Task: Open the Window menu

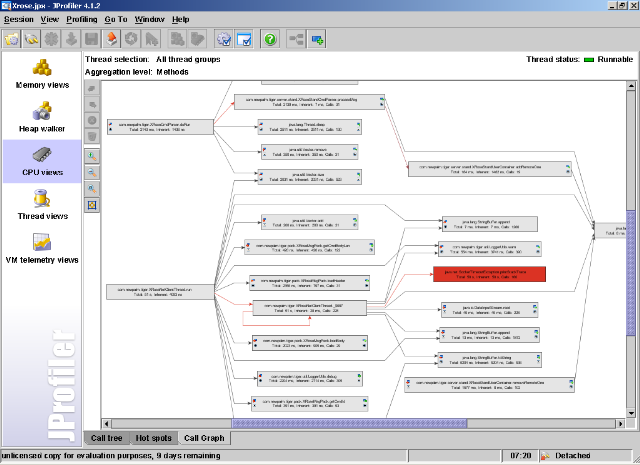Action: pyautogui.click(x=149, y=19)
